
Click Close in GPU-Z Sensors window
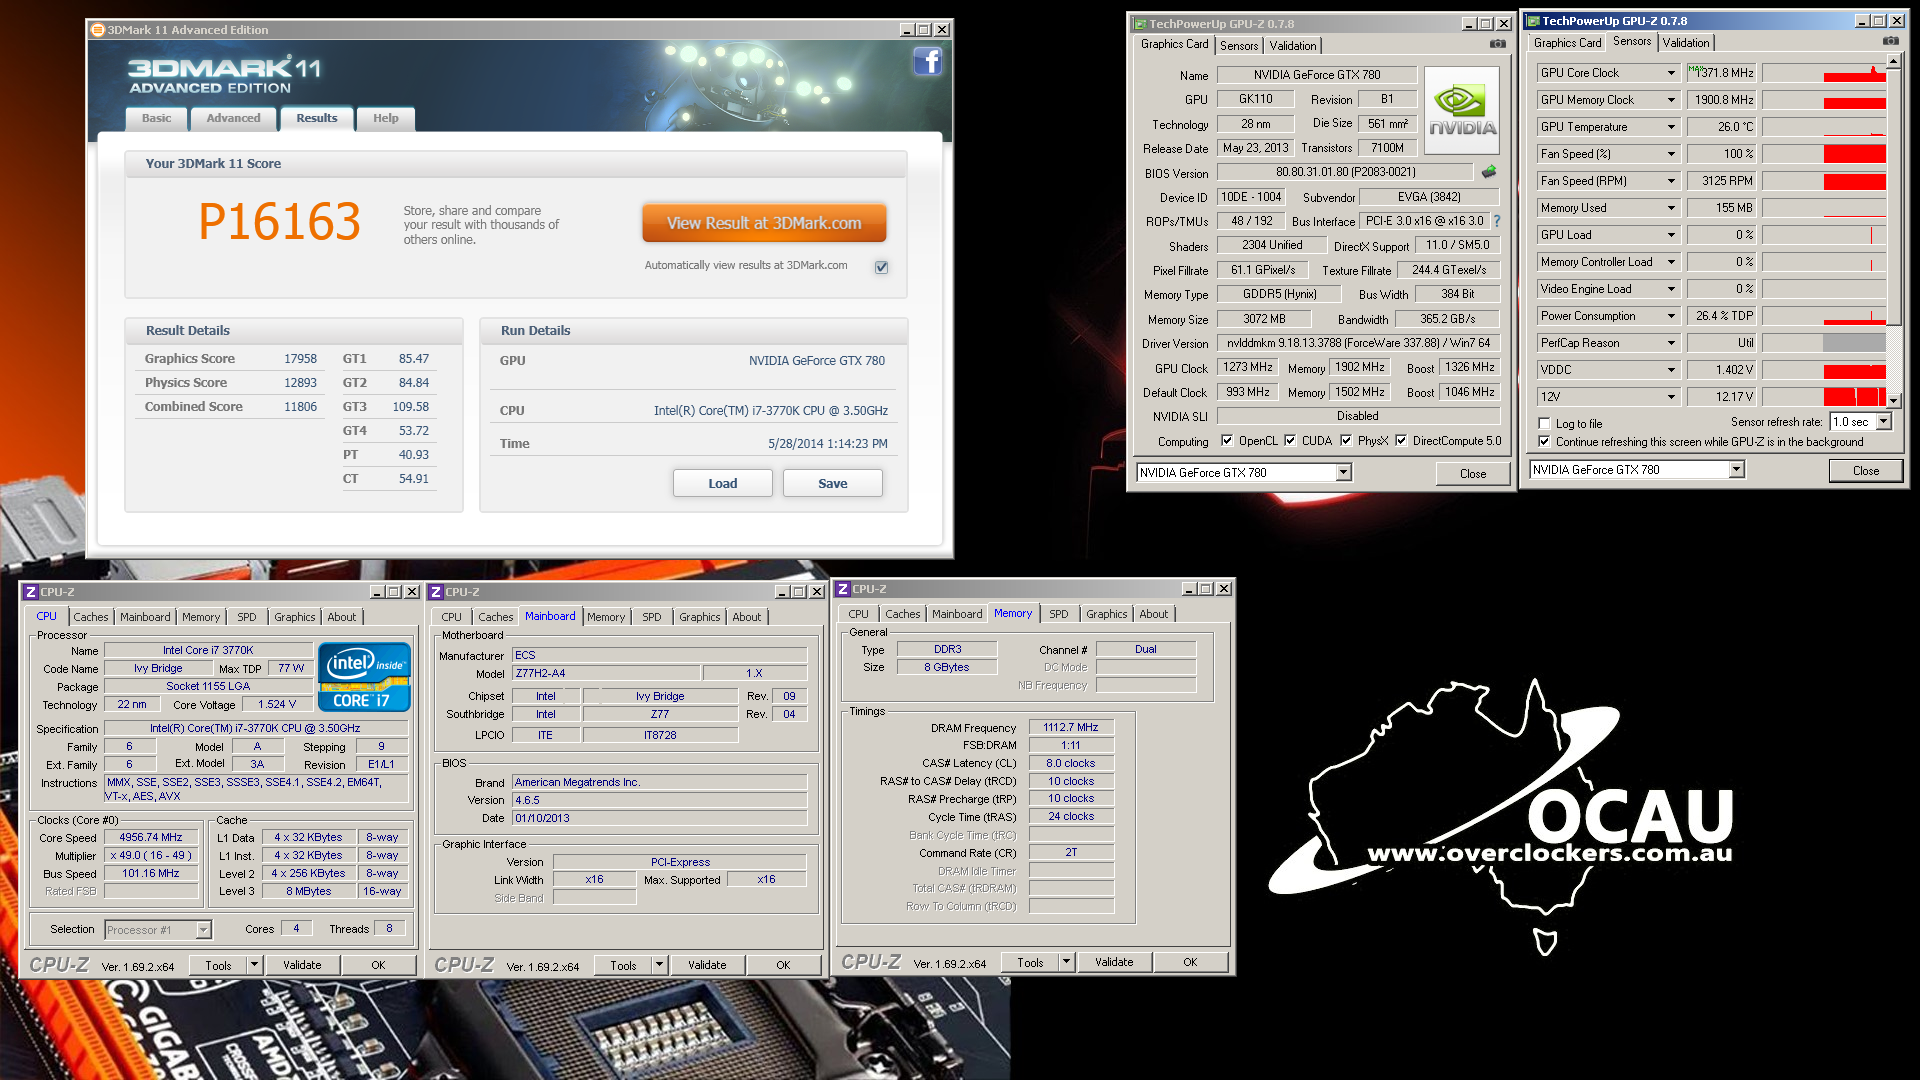1866,470
